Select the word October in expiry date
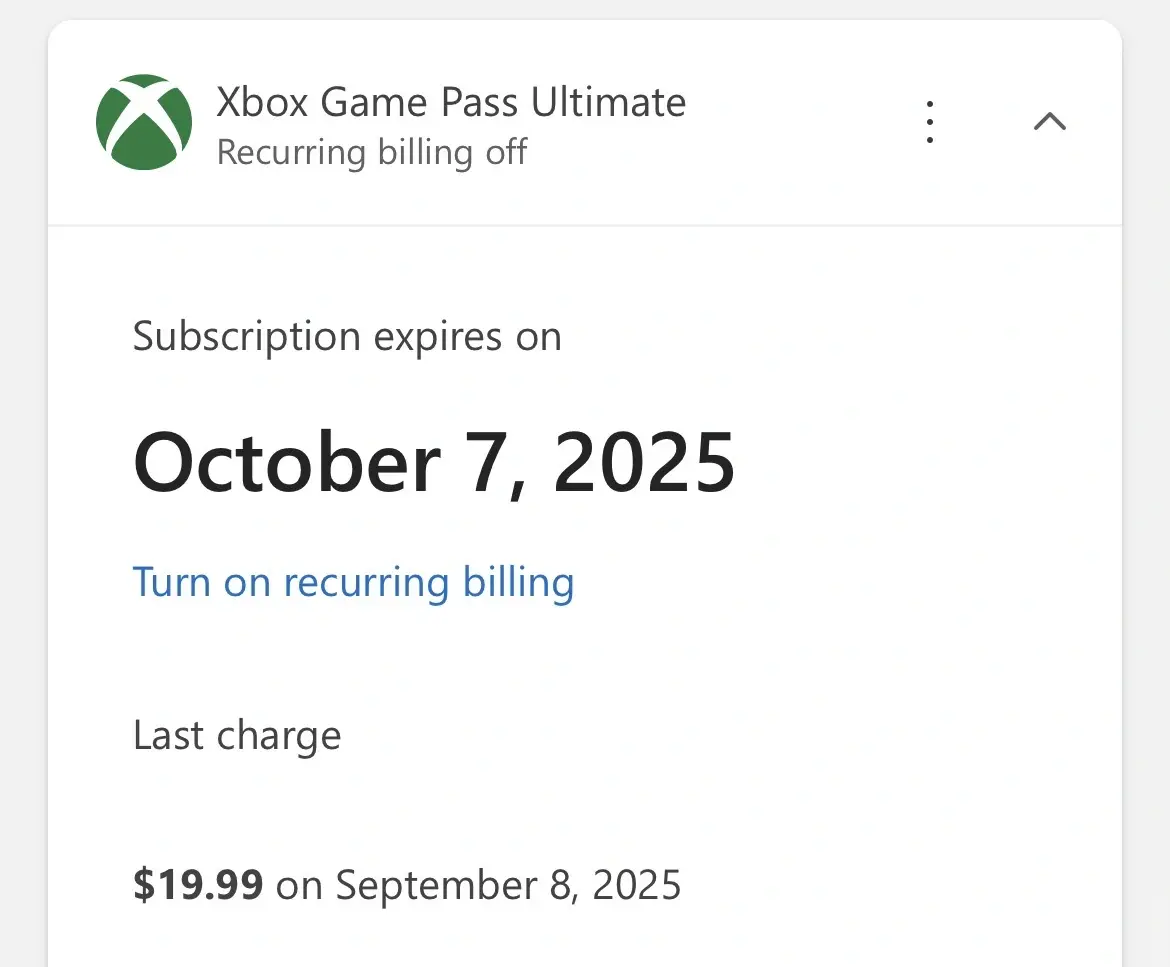1170x967 pixels. [286, 462]
